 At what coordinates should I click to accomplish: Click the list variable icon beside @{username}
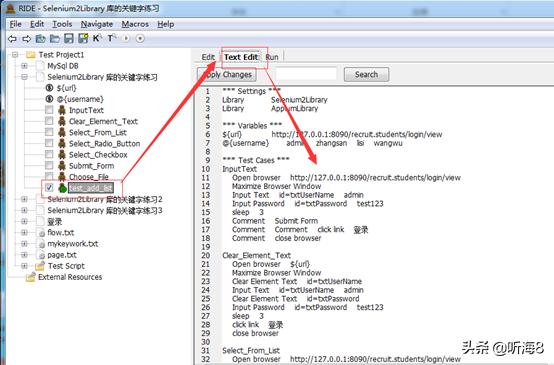click(49, 99)
